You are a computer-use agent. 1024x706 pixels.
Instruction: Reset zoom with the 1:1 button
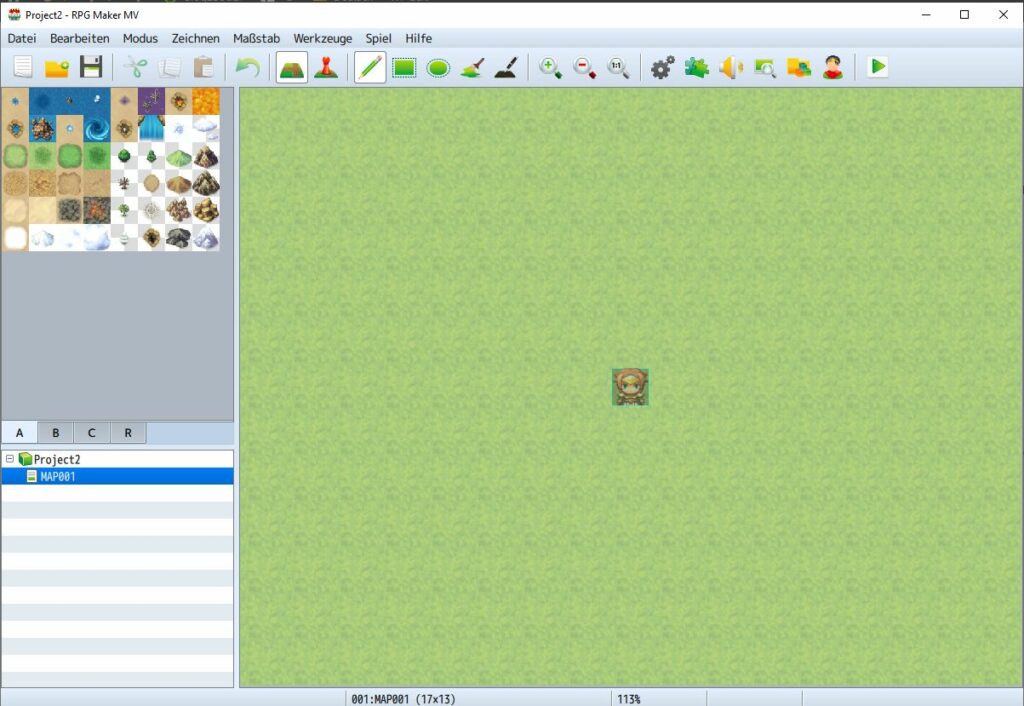(618, 68)
